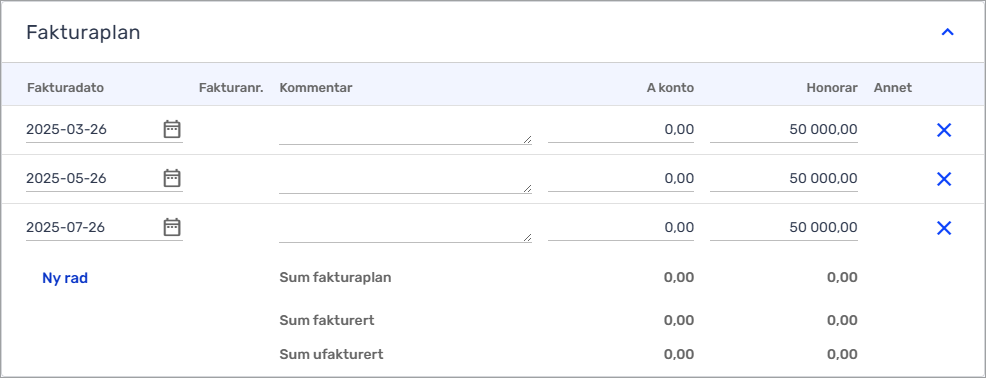Edit A konto amount in 2025-03-26 row

click(621, 130)
